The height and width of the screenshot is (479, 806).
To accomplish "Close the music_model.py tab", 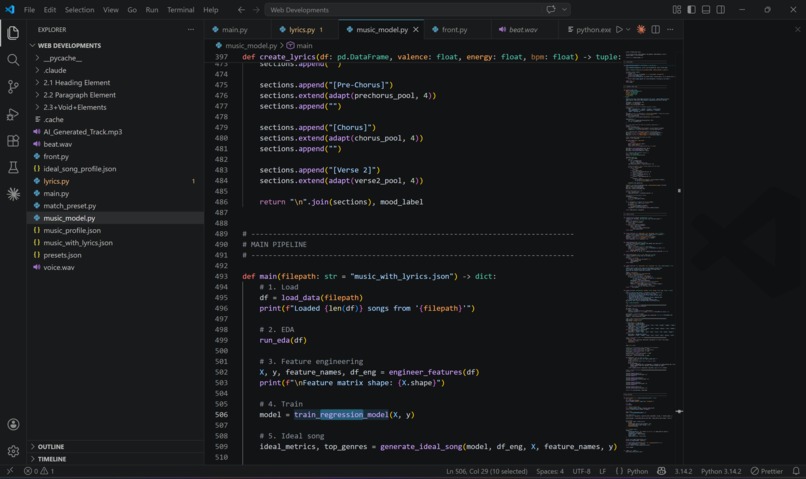I will point(415,30).
